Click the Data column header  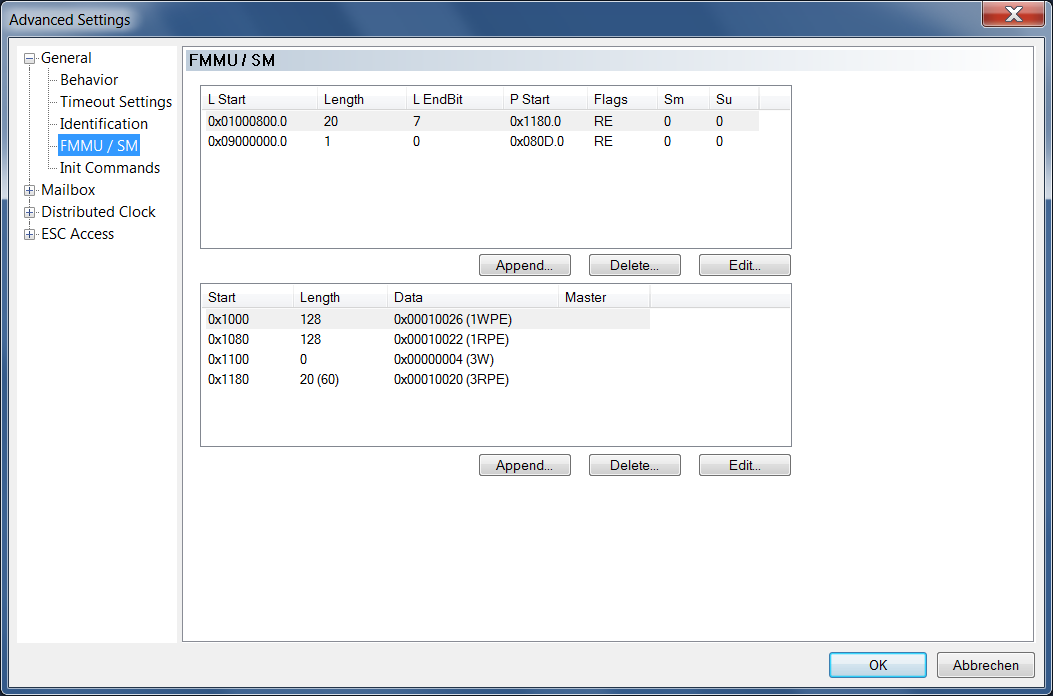pyautogui.click(x=473, y=298)
